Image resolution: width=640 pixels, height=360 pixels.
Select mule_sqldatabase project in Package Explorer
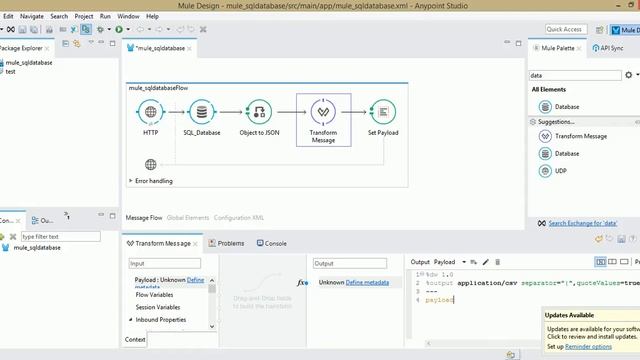[x=29, y=63]
